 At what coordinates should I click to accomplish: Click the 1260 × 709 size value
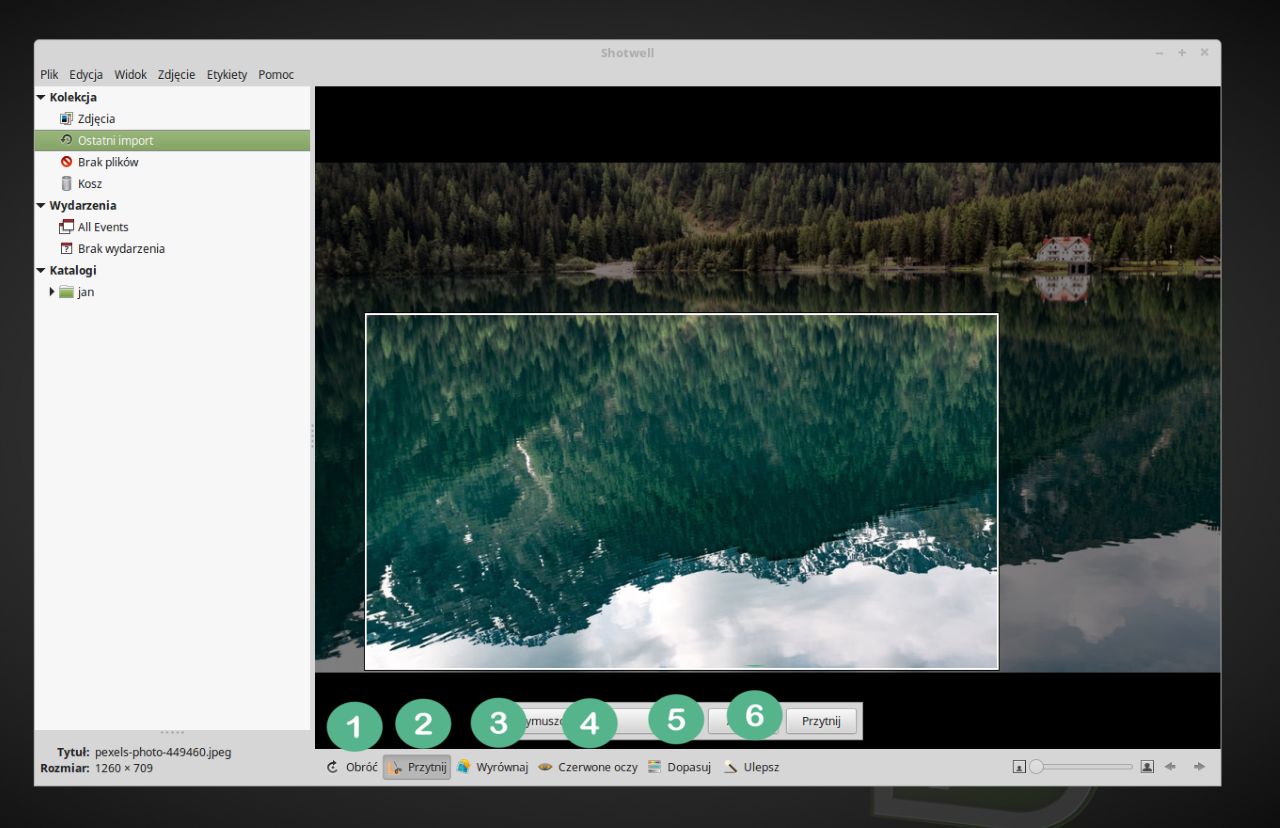[124, 768]
